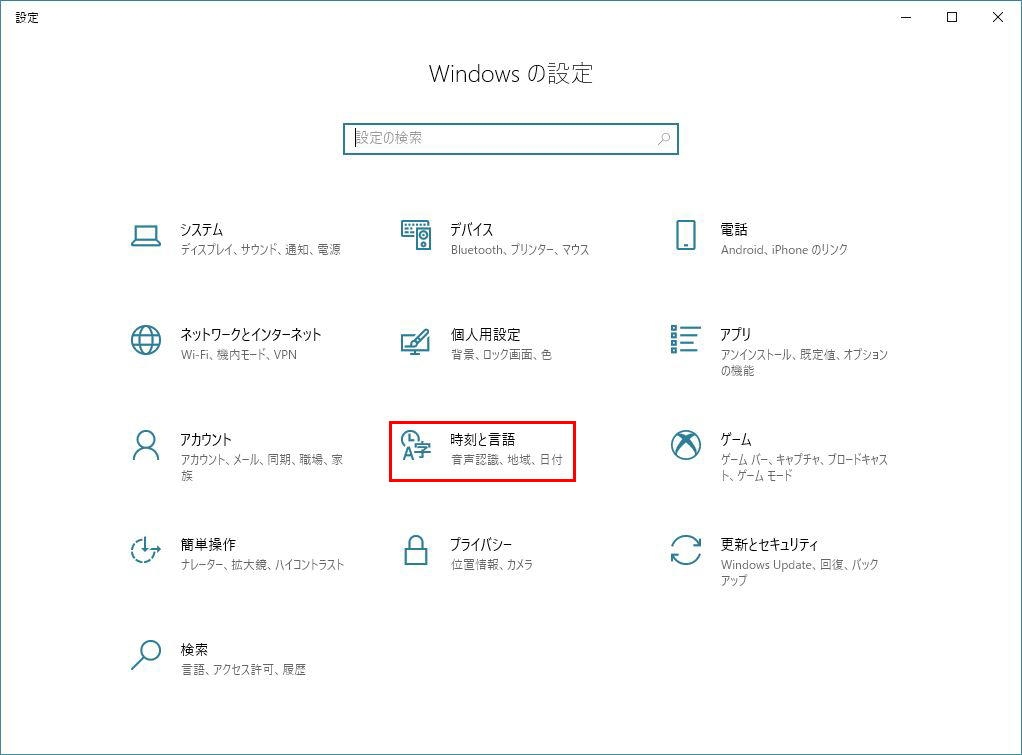
Task: Click the 時刻と言語 clock and letter icon
Action: 416,445
